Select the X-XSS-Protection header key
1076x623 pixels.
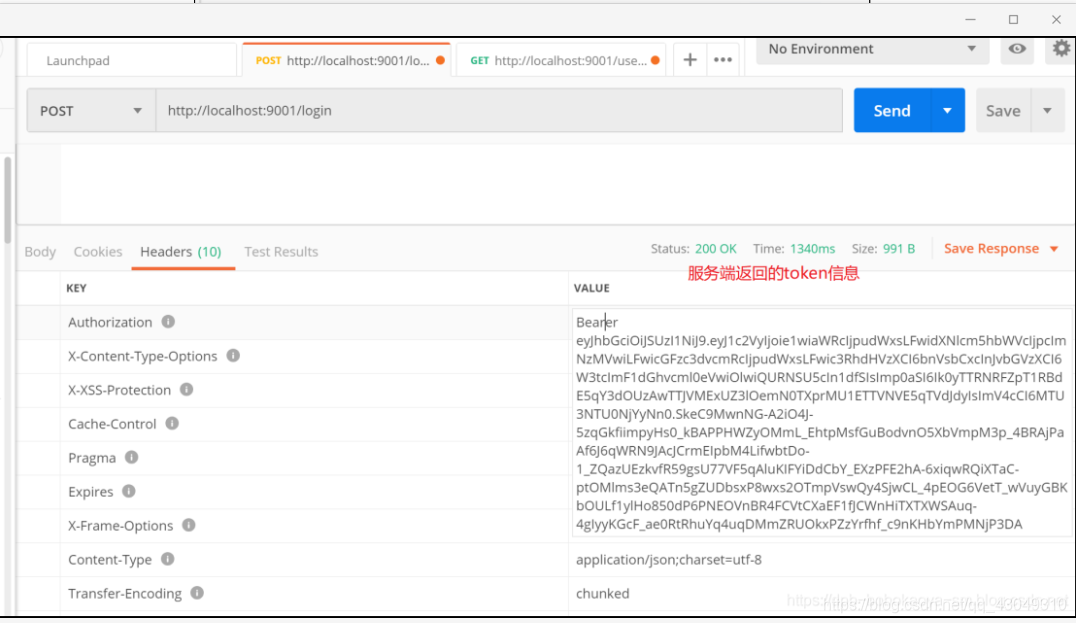[x=119, y=390]
